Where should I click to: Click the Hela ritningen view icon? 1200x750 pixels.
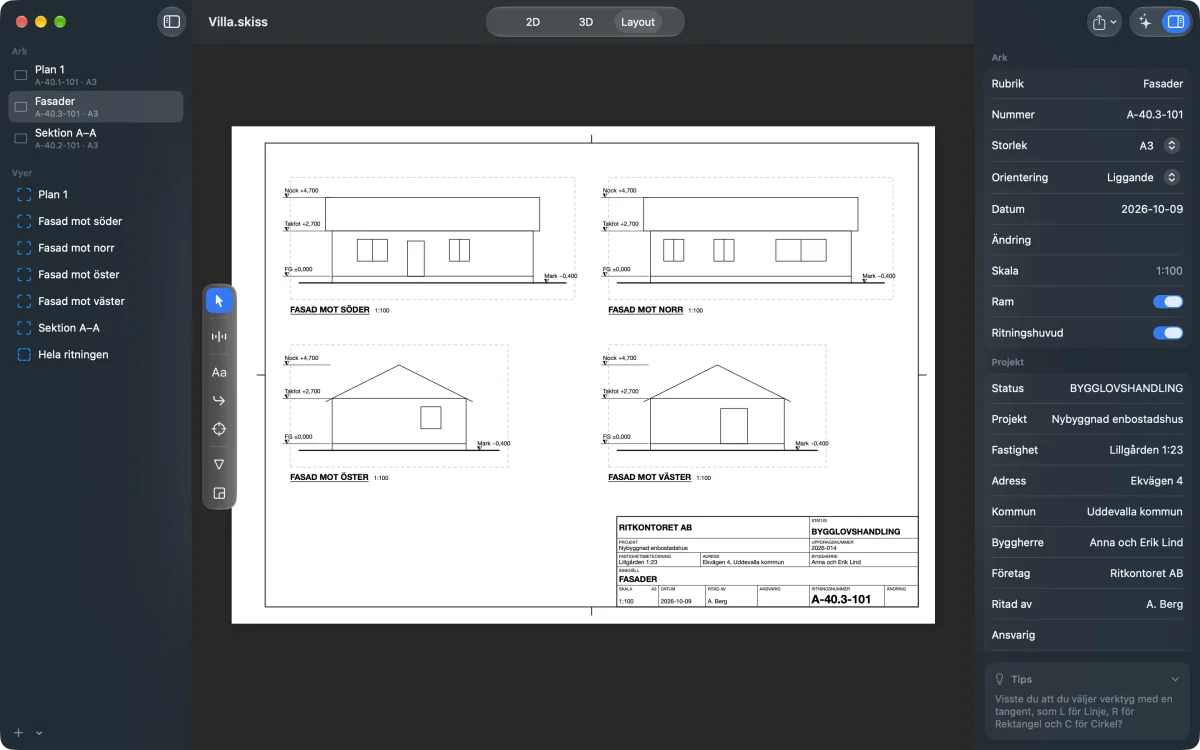(24, 355)
